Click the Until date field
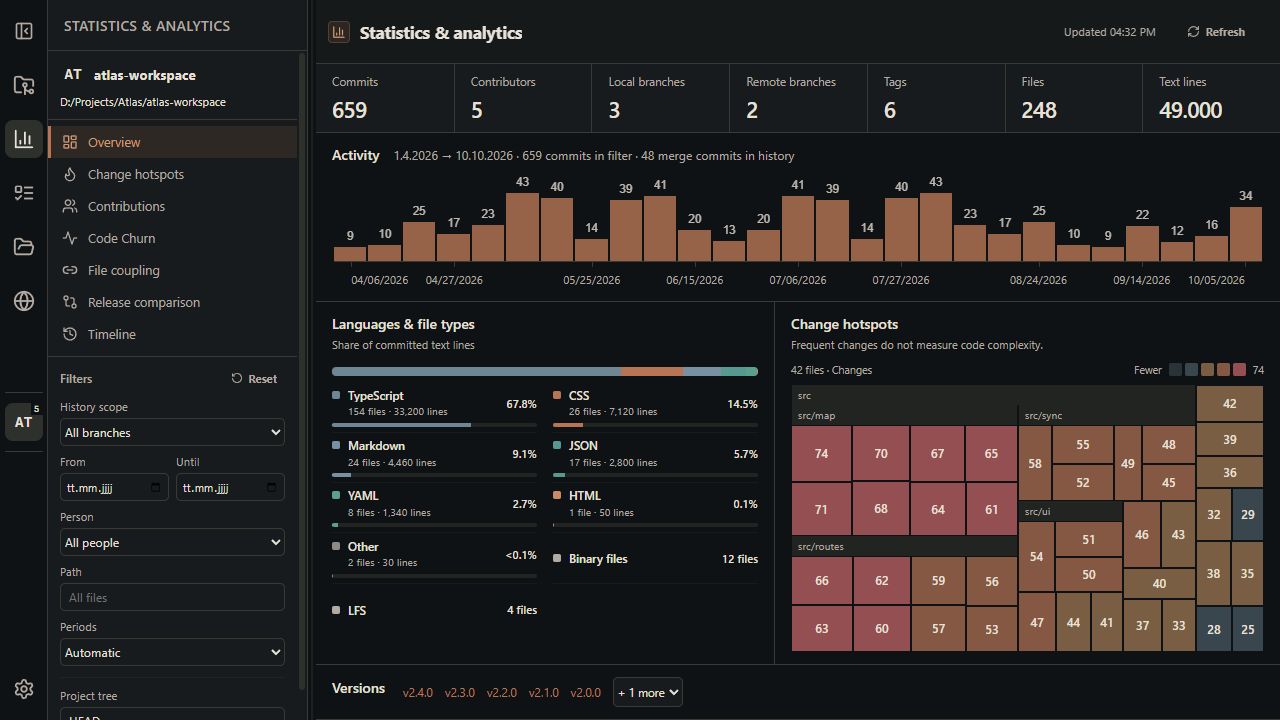1280x720 pixels. click(230, 487)
